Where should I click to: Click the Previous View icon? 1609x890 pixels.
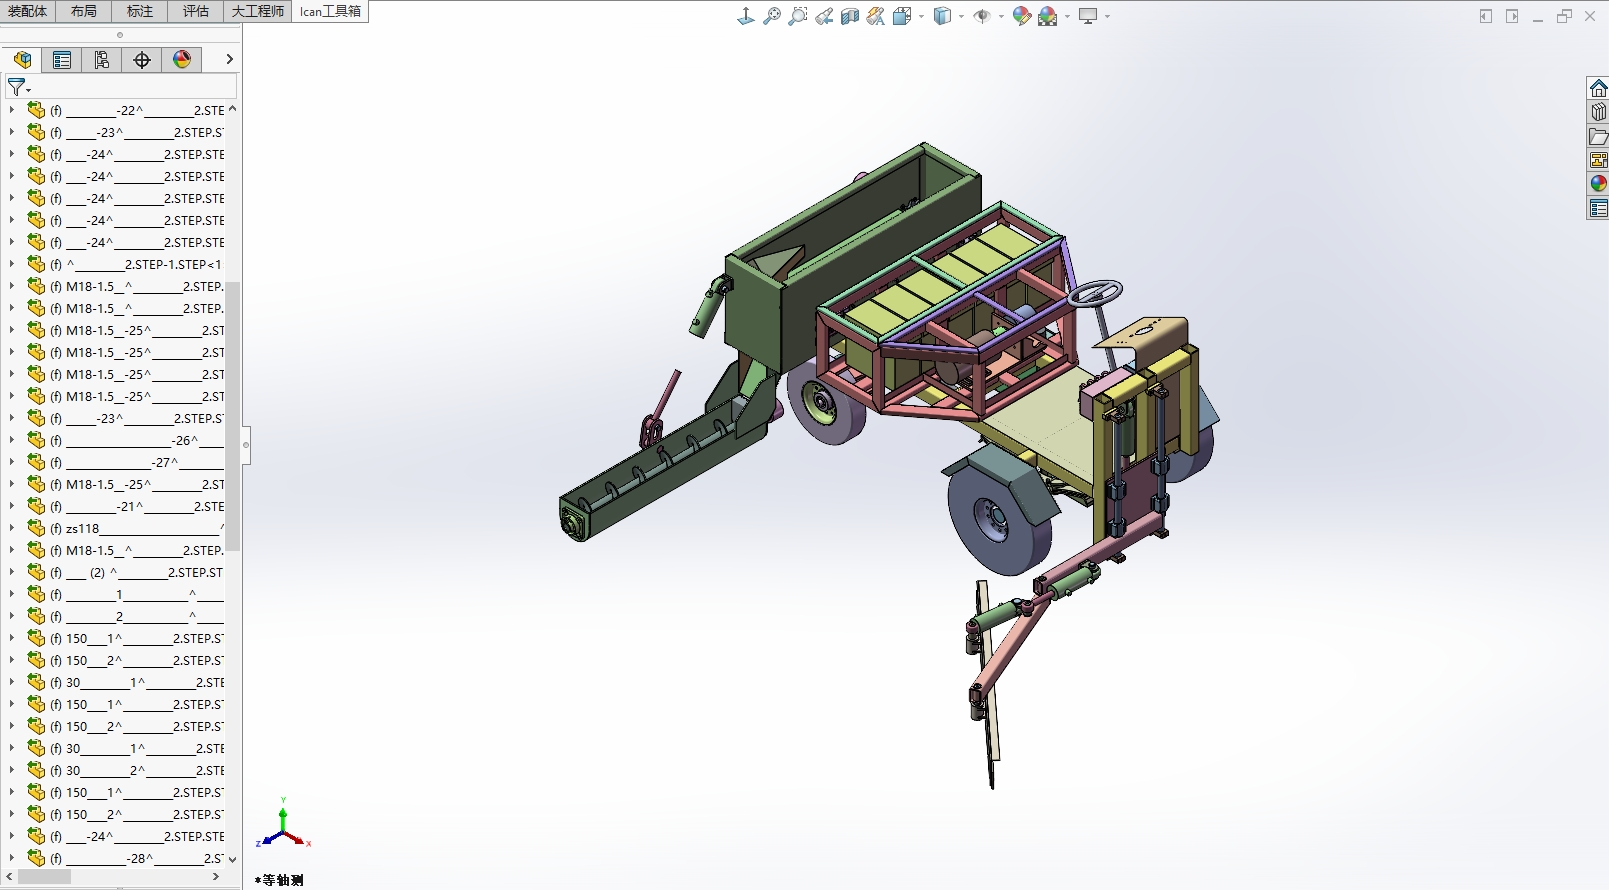coord(824,16)
